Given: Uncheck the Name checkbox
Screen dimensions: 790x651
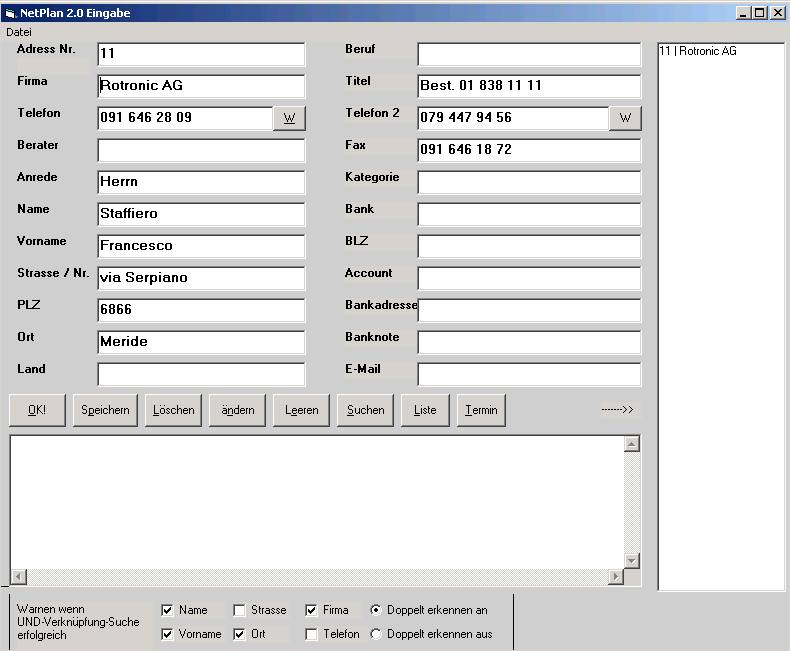Looking at the screenshot, I should pyautogui.click(x=167, y=610).
